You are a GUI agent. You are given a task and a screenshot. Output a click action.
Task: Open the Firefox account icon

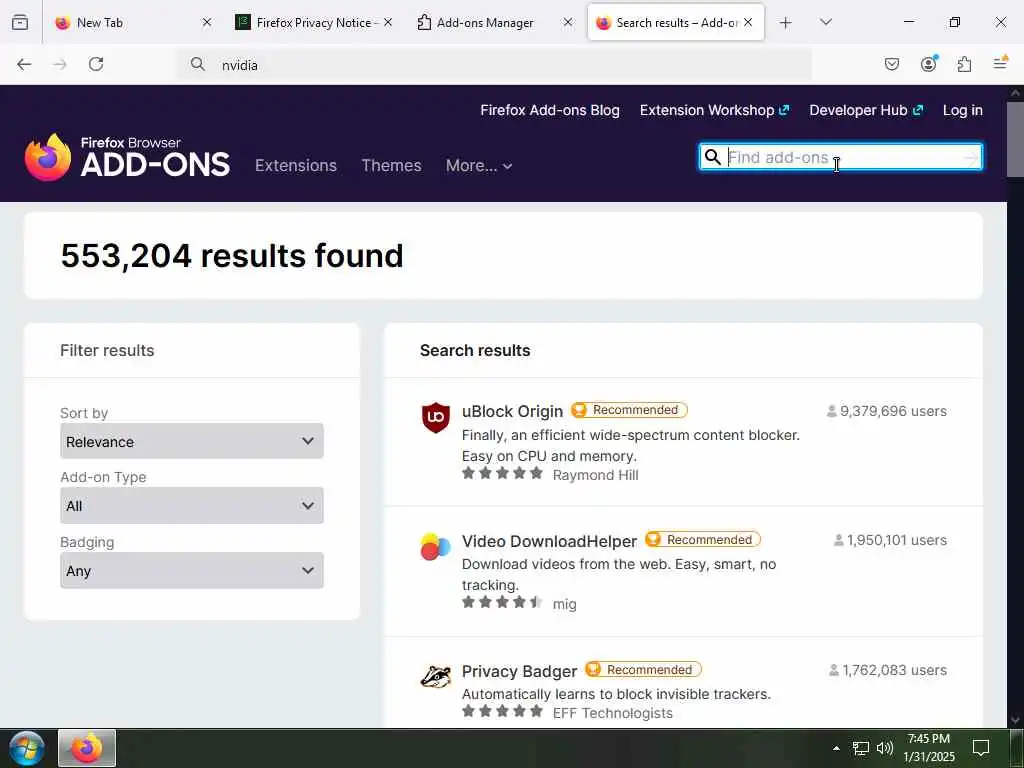[928, 63]
